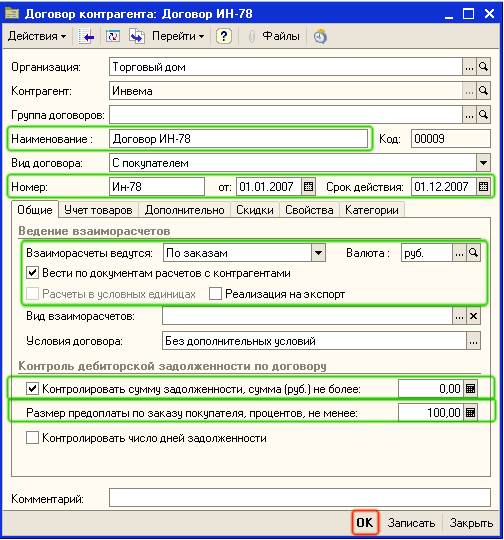504x540 pixels.
Task: Click ellipsis button of Условия договора
Action: tap(474, 341)
